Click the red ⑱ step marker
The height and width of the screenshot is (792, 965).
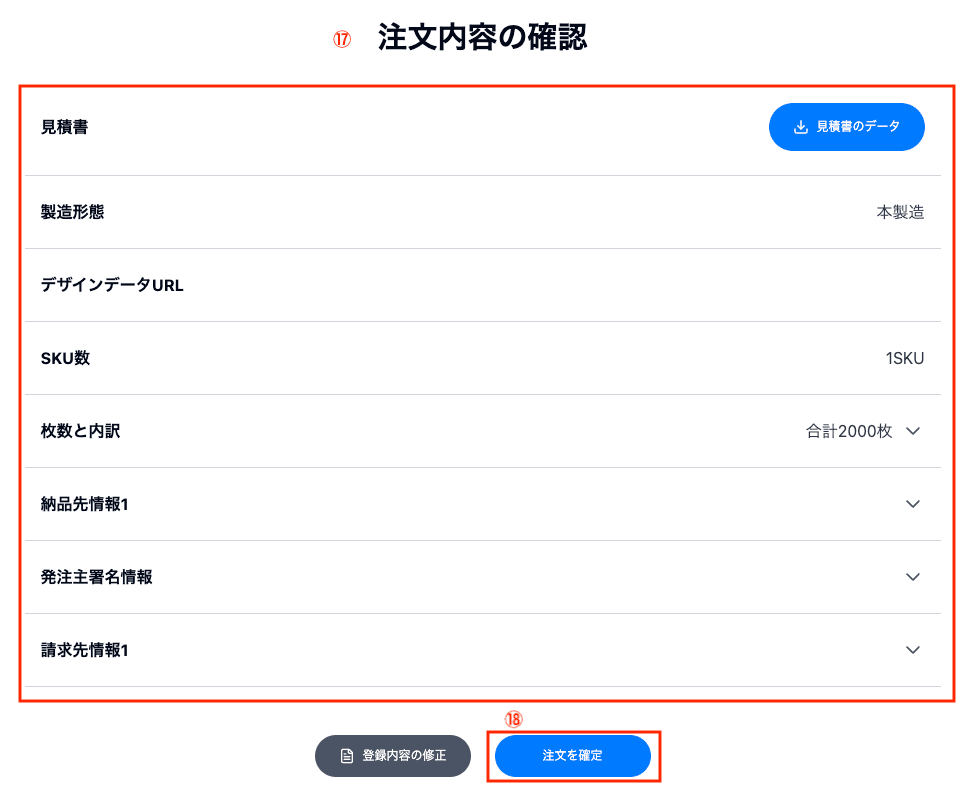coord(513,719)
